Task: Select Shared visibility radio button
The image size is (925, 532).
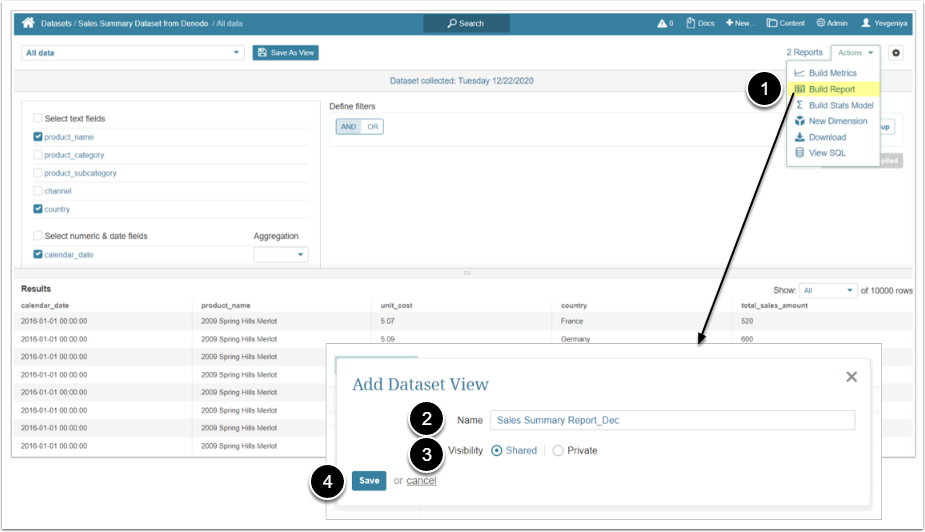Action: pyautogui.click(x=497, y=451)
